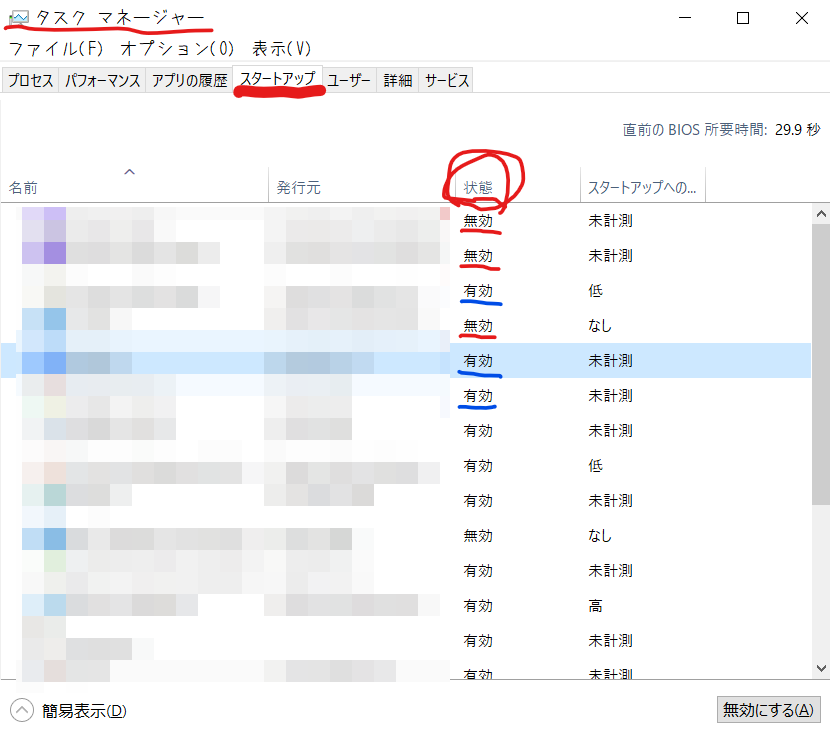The width and height of the screenshot is (830, 739).
Task: Click the vertical scrollbar thumb
Action: point(821,364)
